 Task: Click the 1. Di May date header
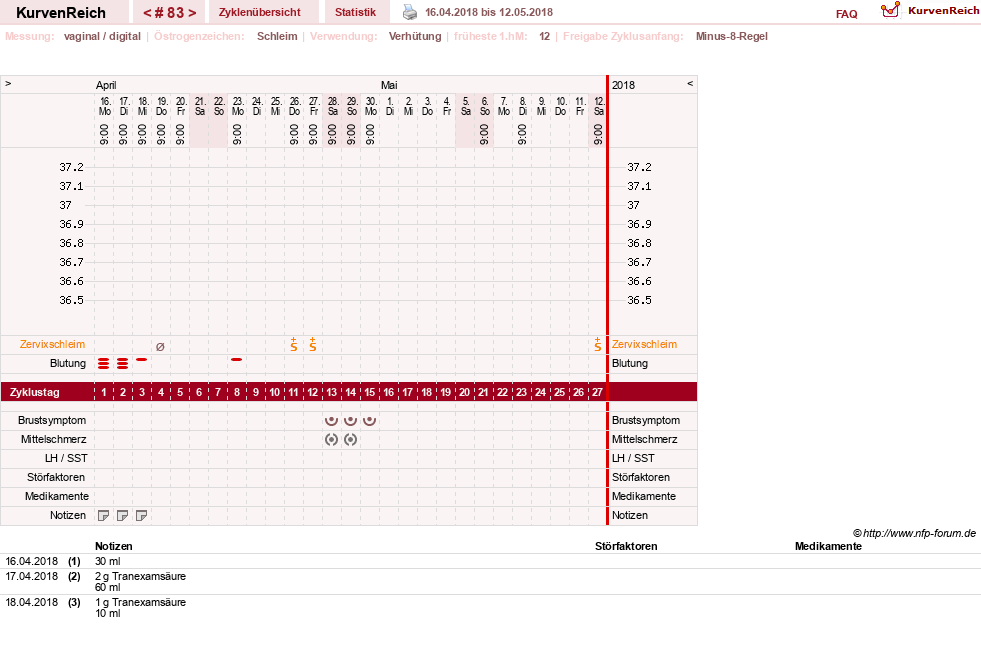tap(389, 106)
